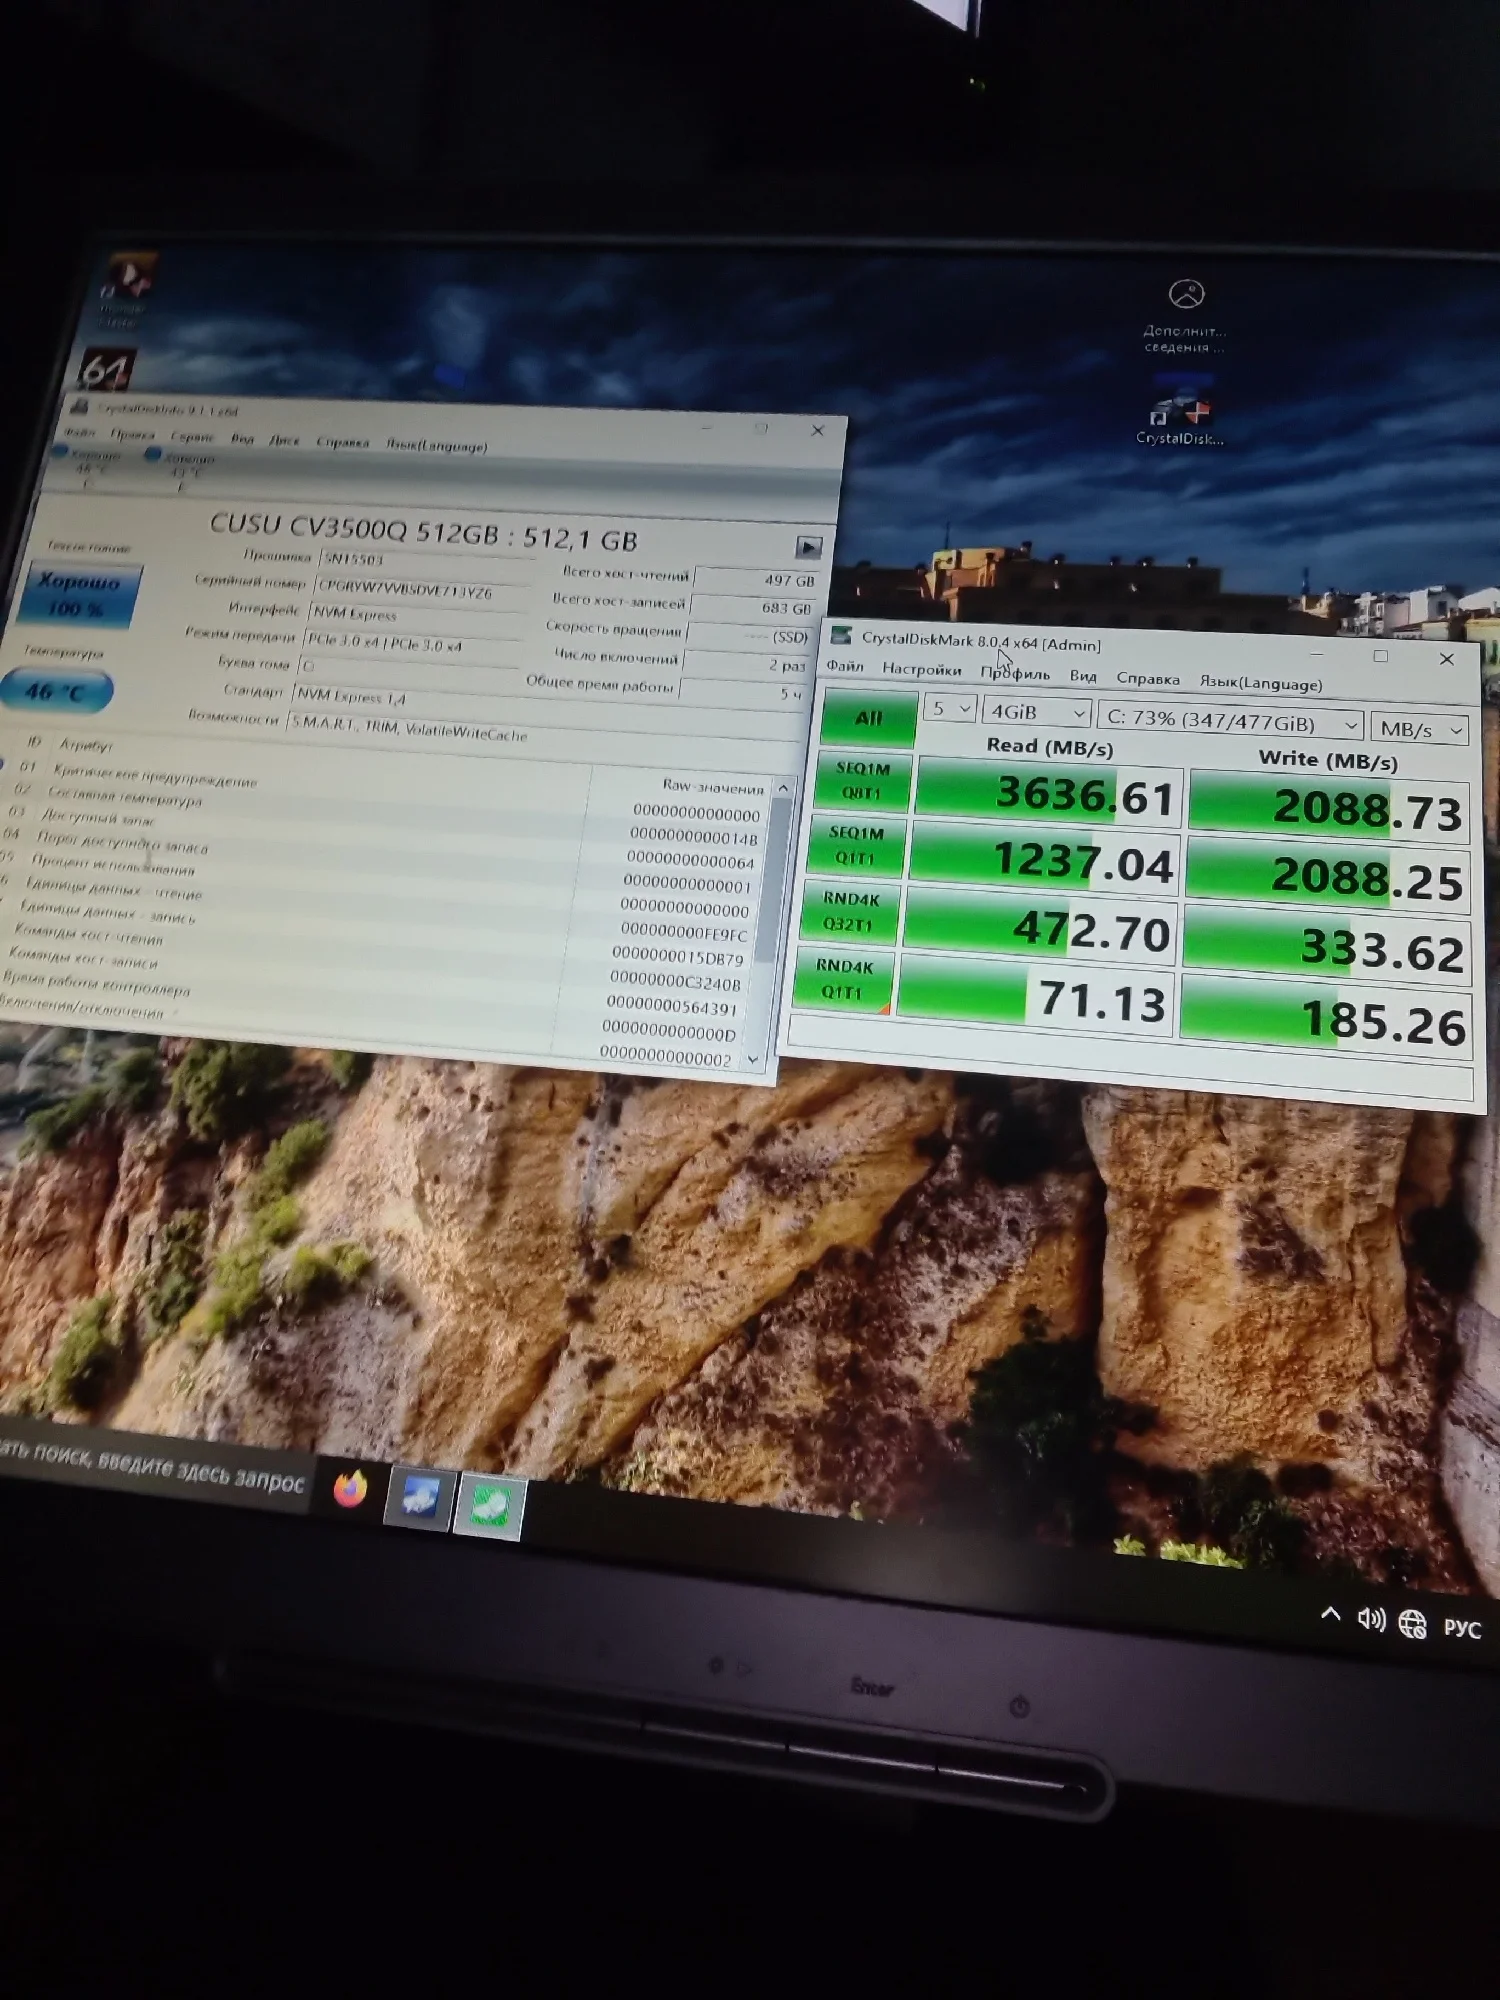1500x2000 pixels.
Task: Click the CrystalDiskInfo taskbar icon
Action: (x=419, y=1499)
